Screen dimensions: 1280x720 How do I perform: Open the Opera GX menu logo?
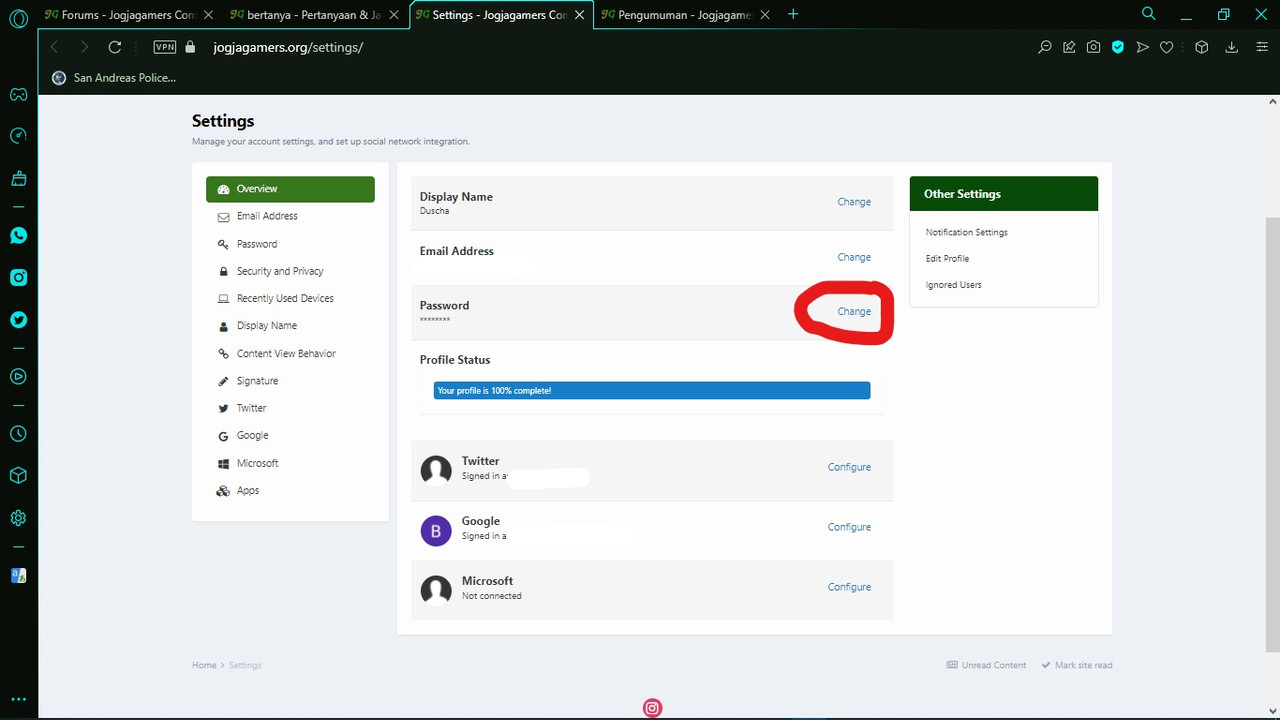[18, 17]
